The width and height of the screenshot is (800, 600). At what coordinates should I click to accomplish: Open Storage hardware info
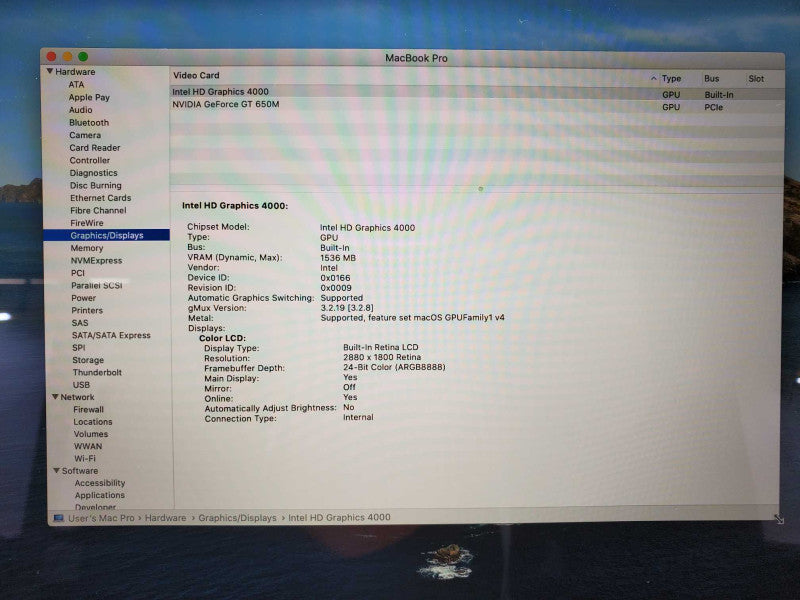[88, 360]
